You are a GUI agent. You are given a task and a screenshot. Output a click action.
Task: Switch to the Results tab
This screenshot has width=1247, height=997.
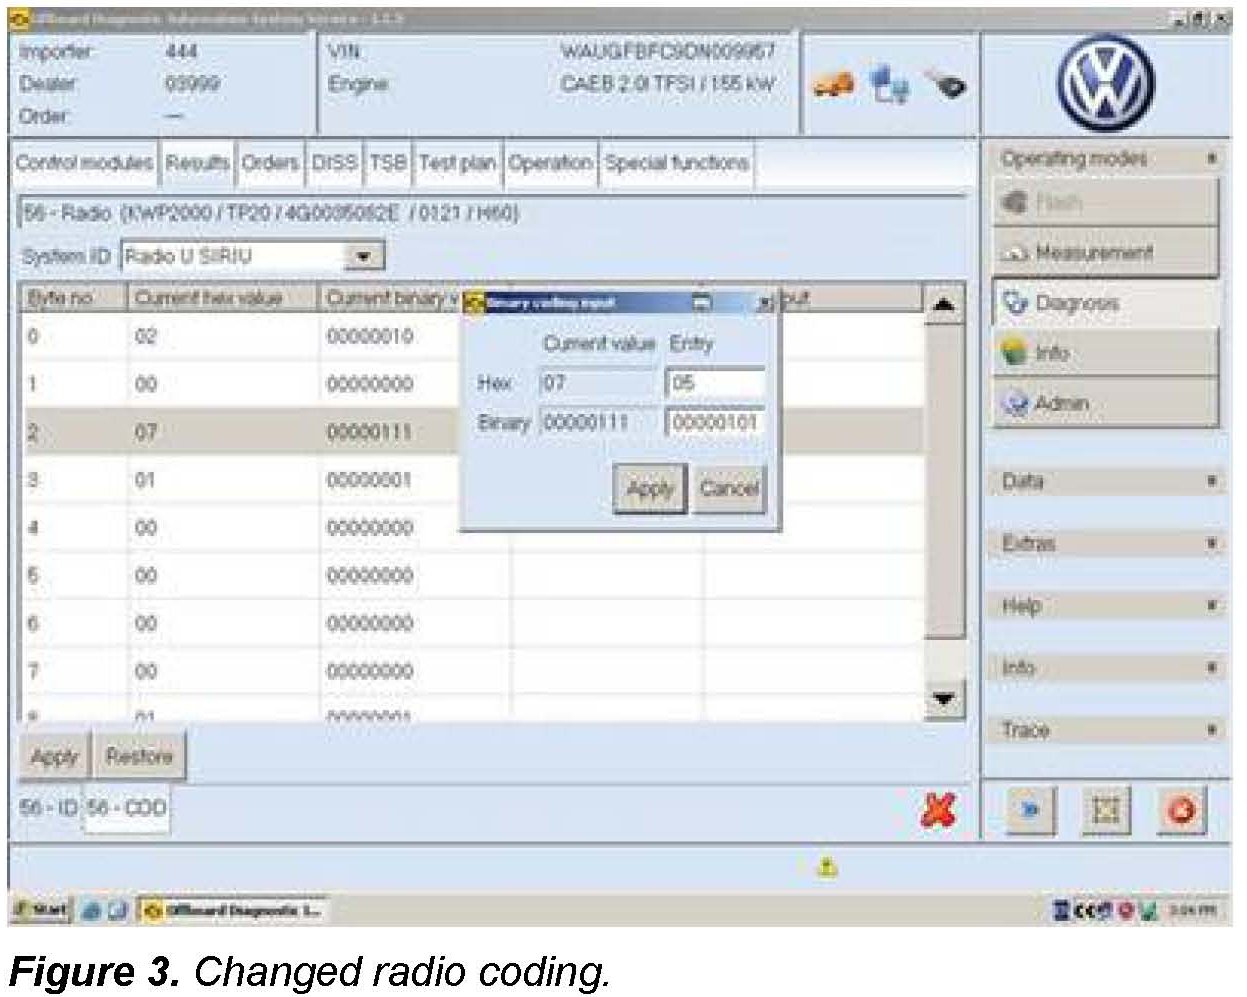click(197, 163)
